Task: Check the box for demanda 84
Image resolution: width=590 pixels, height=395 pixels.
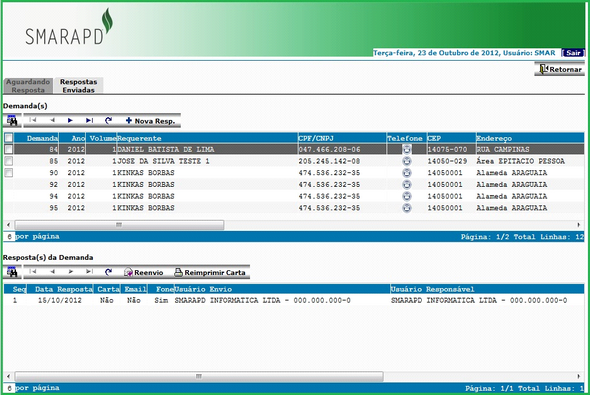Action: click(x=9, y=149)
